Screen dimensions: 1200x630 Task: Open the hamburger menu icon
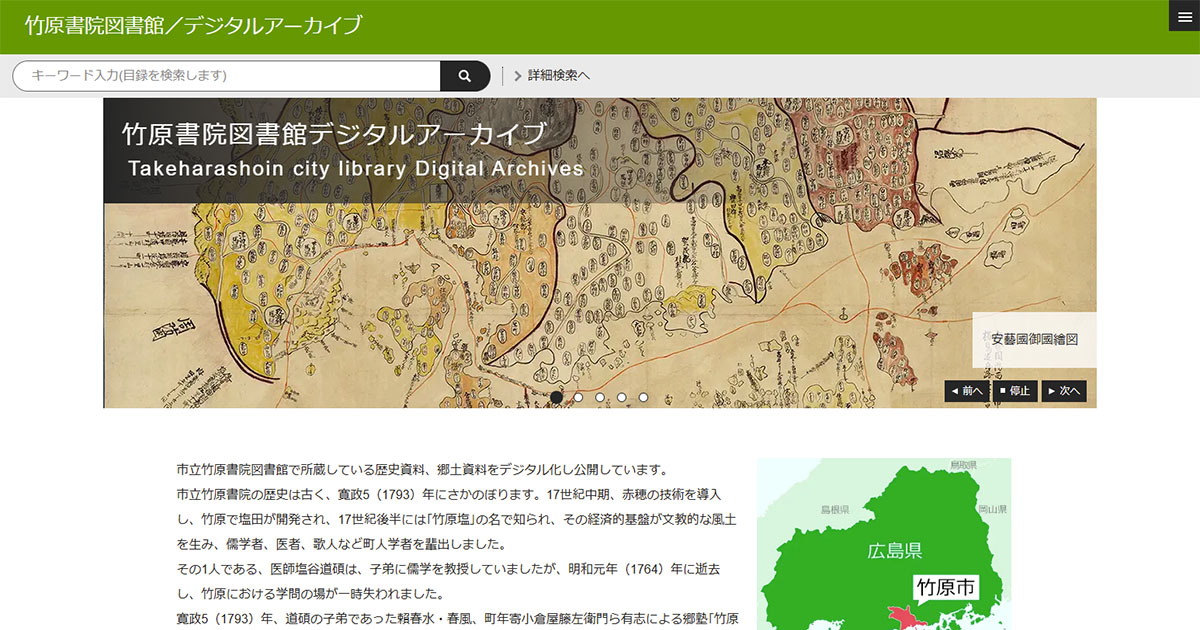[x=1184, y=16]
